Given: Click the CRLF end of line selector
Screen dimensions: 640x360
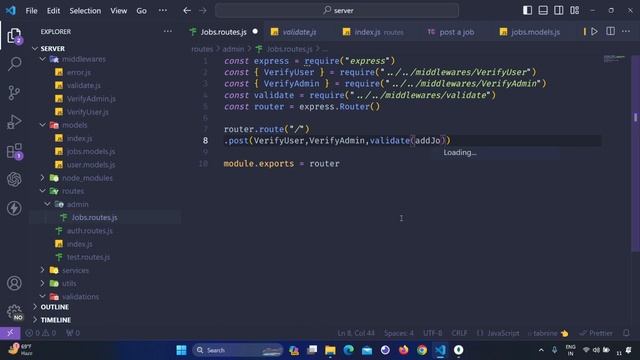Looking at the screenshot, I should [x=459, y=333].
